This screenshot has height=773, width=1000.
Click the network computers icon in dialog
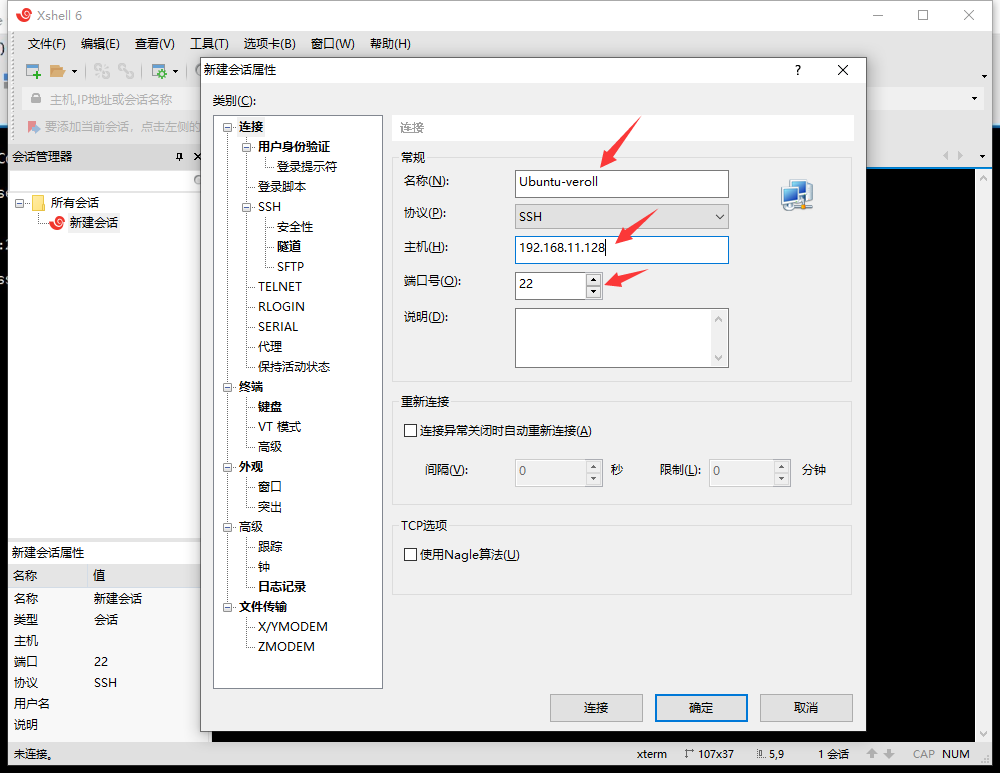tap(797, 195)
